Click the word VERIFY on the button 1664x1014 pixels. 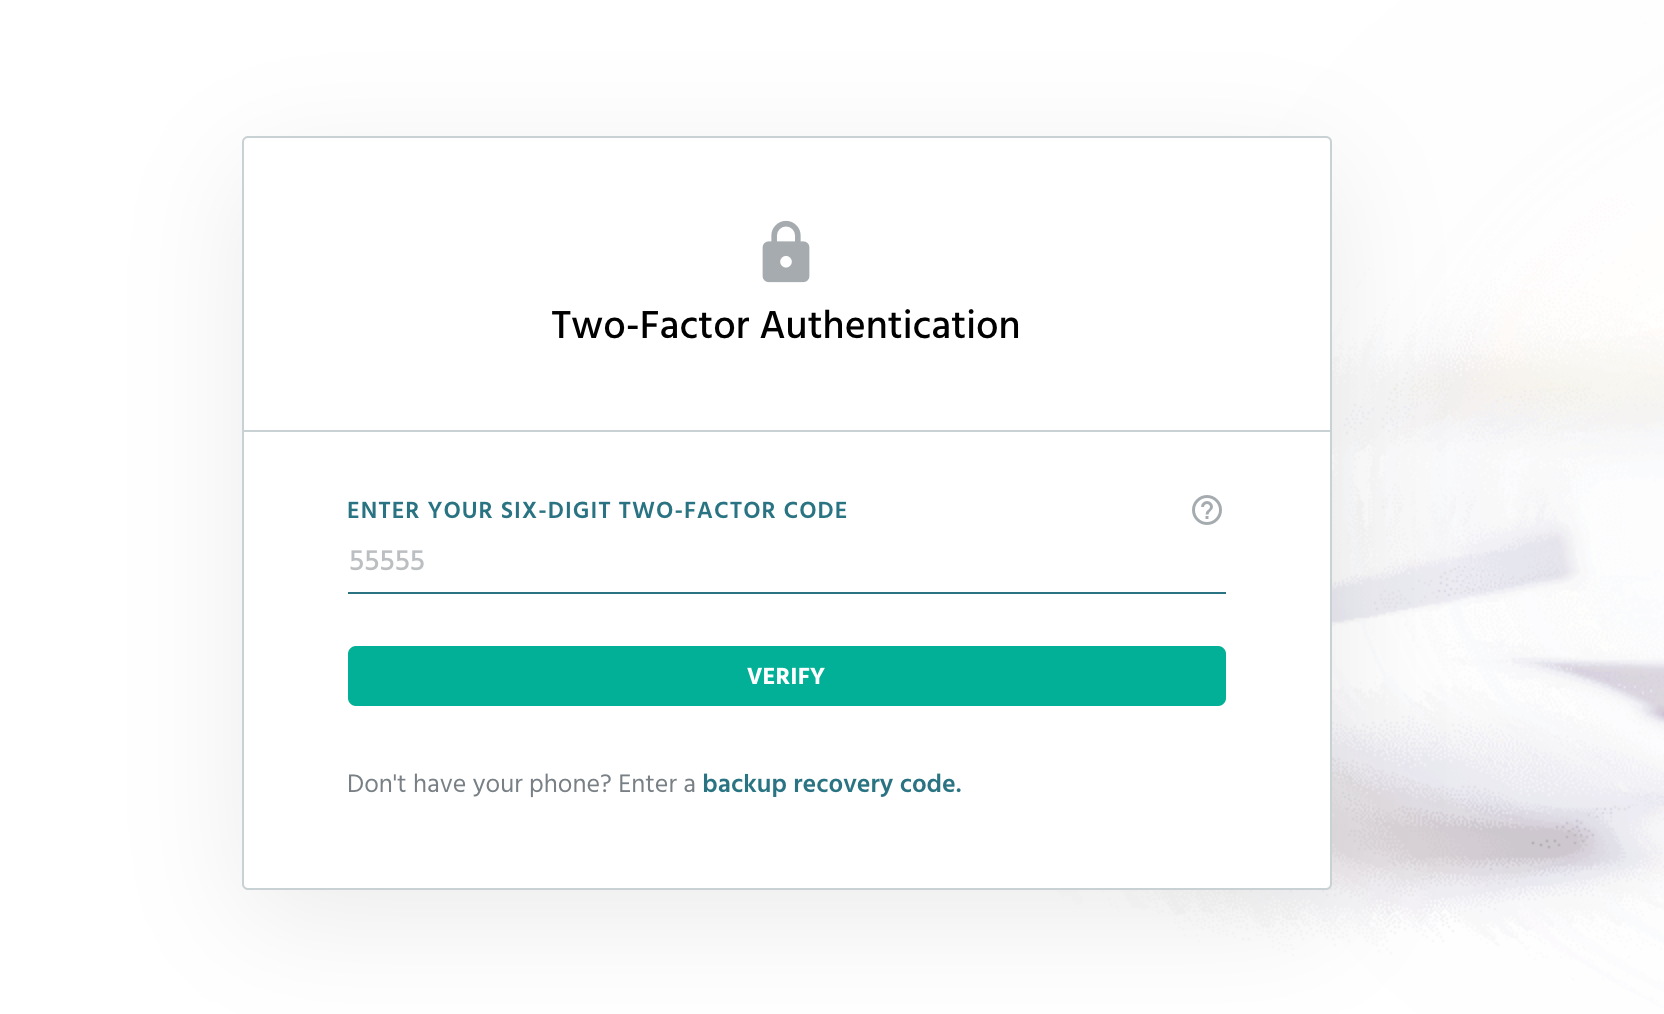point(786,676)
